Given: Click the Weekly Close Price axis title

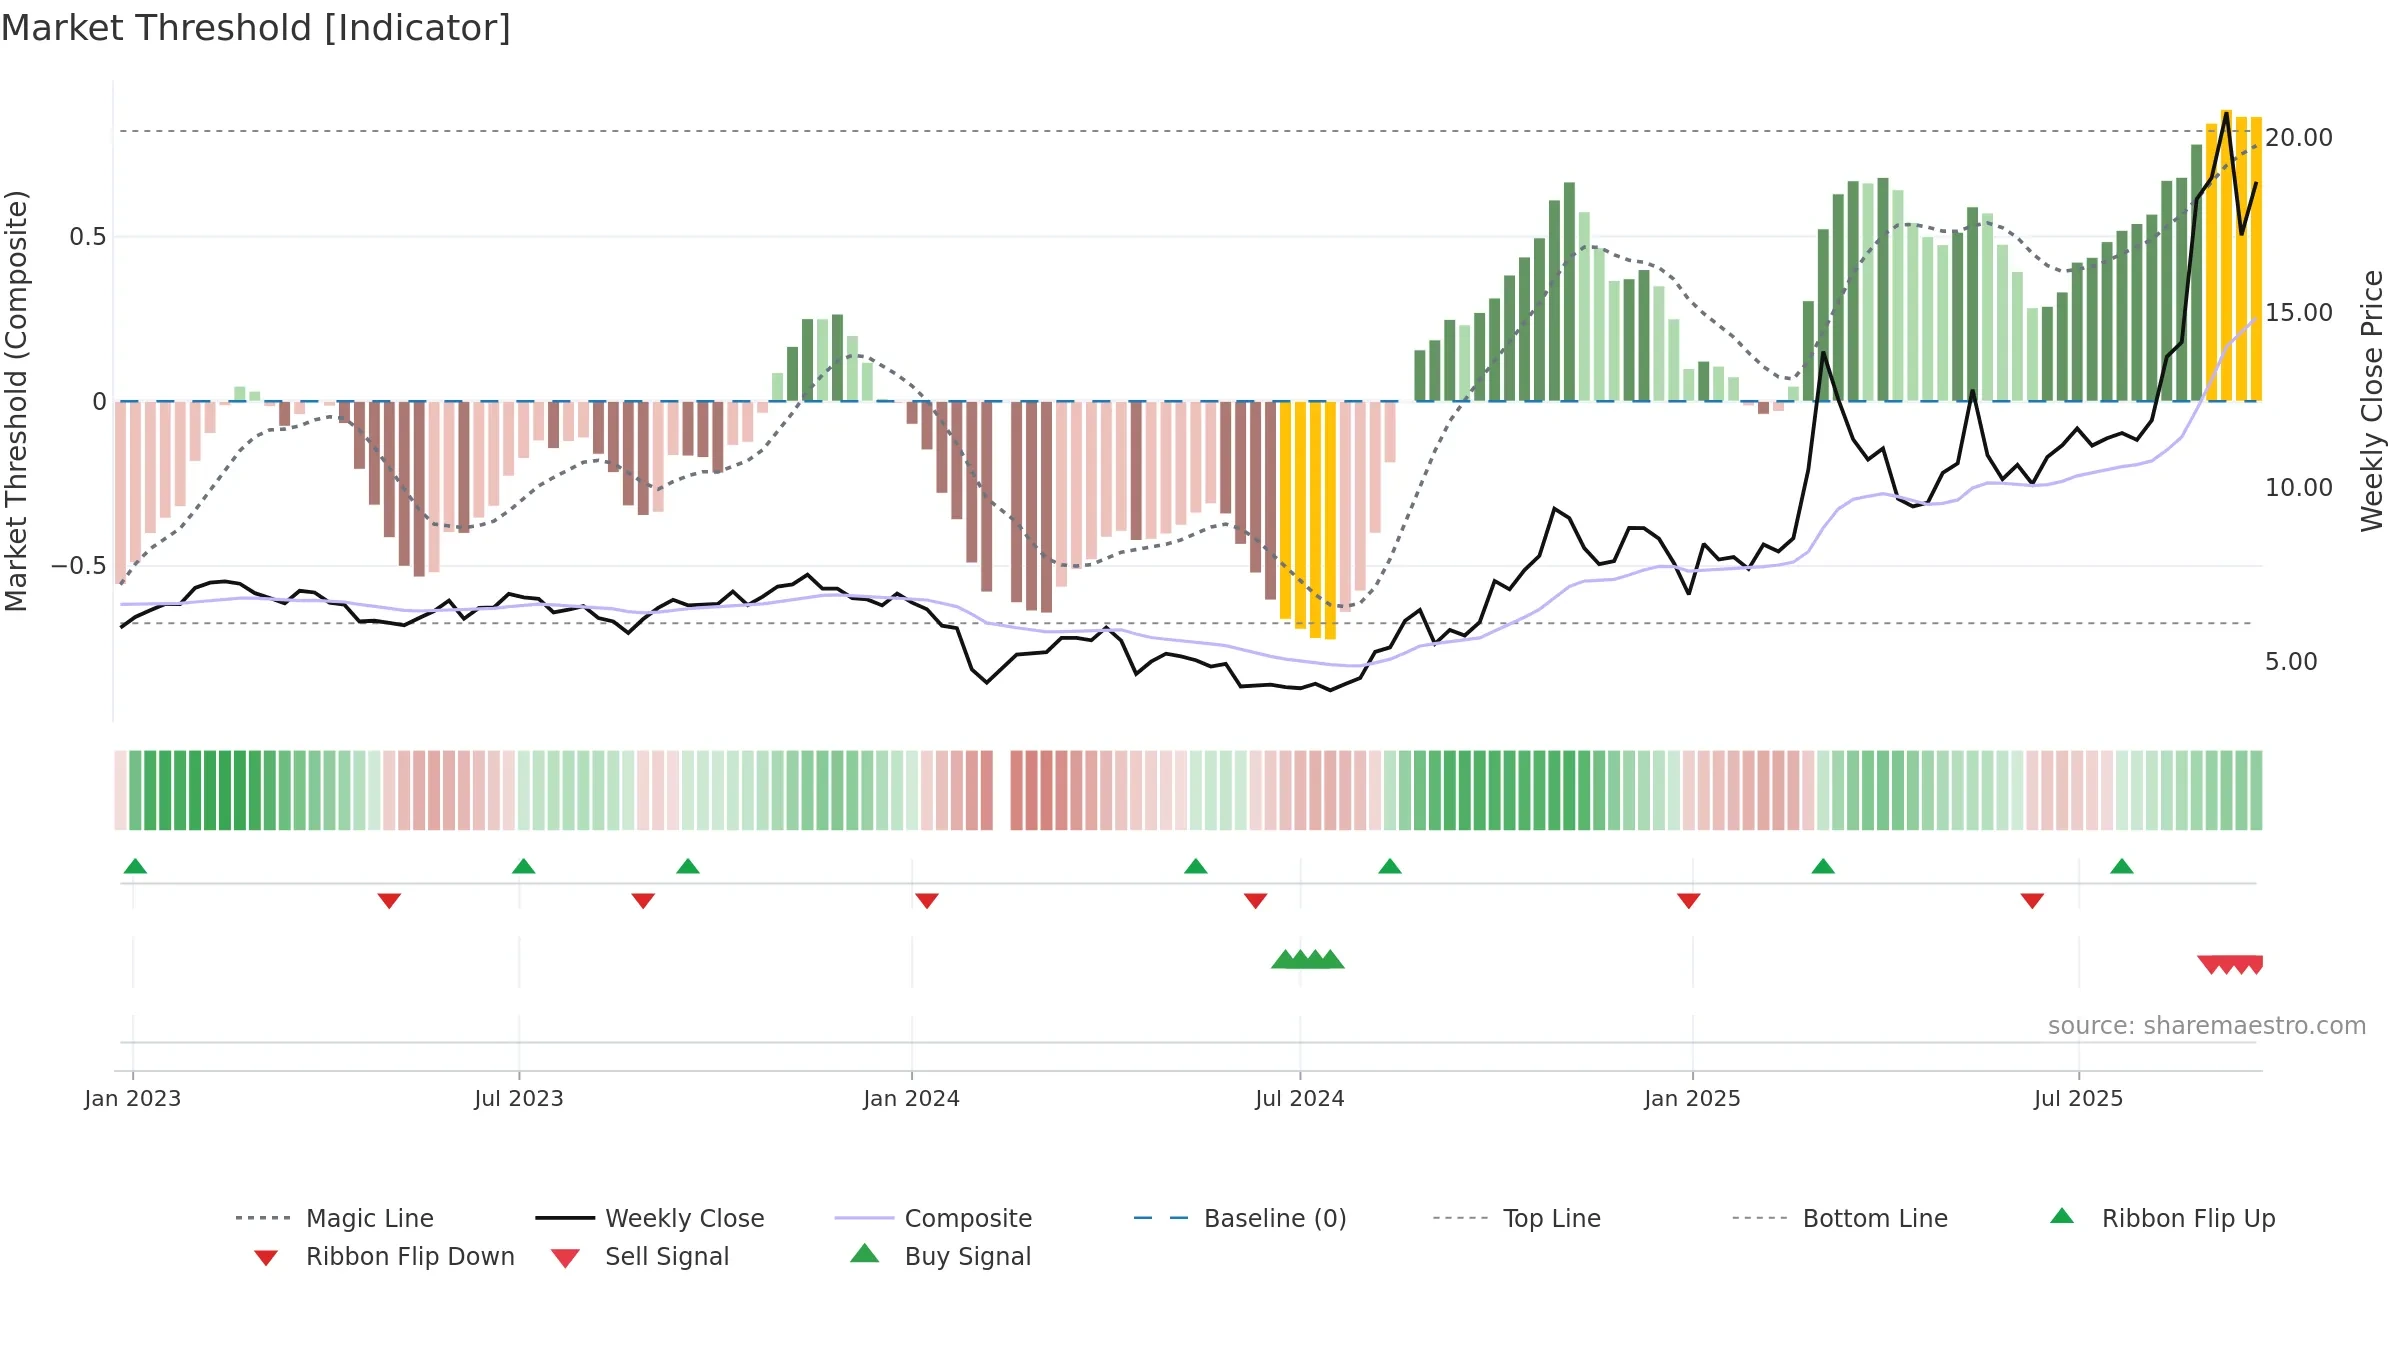Looking at the screenshot, I should [x=2372, y=401].
